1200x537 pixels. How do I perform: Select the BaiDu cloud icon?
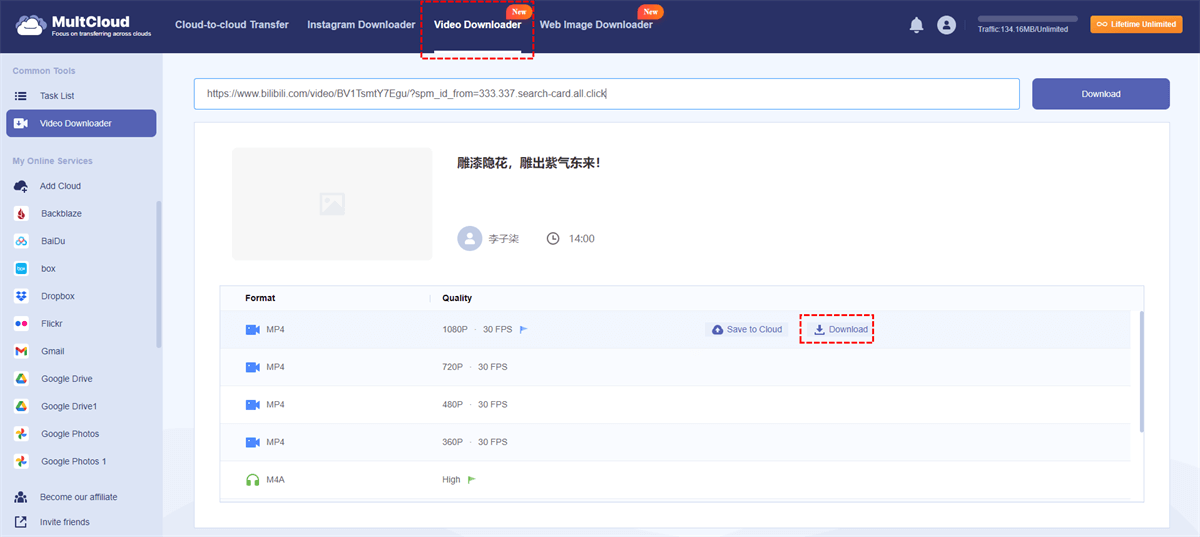coord(21,241)
